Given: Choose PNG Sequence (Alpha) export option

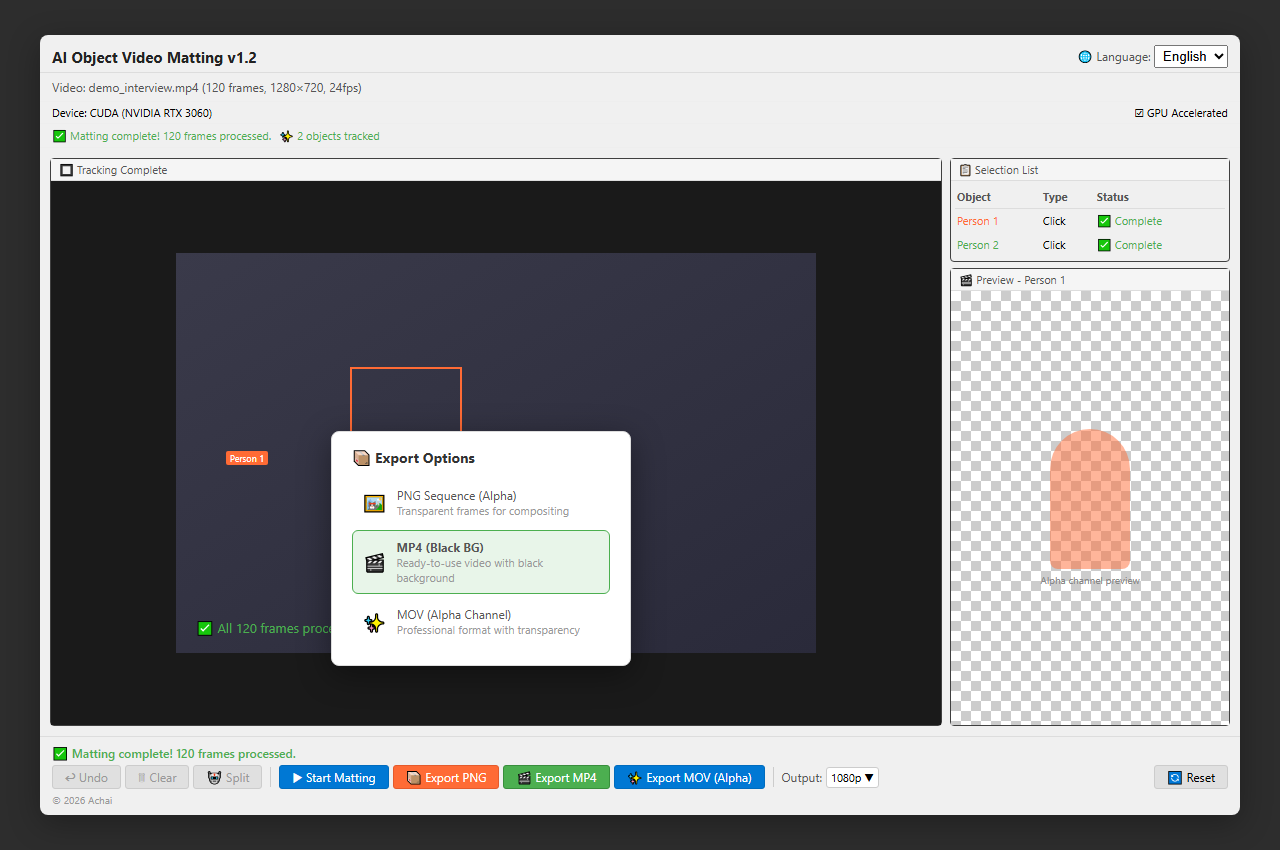Looking at the screenshot, I should pos(481,503).
